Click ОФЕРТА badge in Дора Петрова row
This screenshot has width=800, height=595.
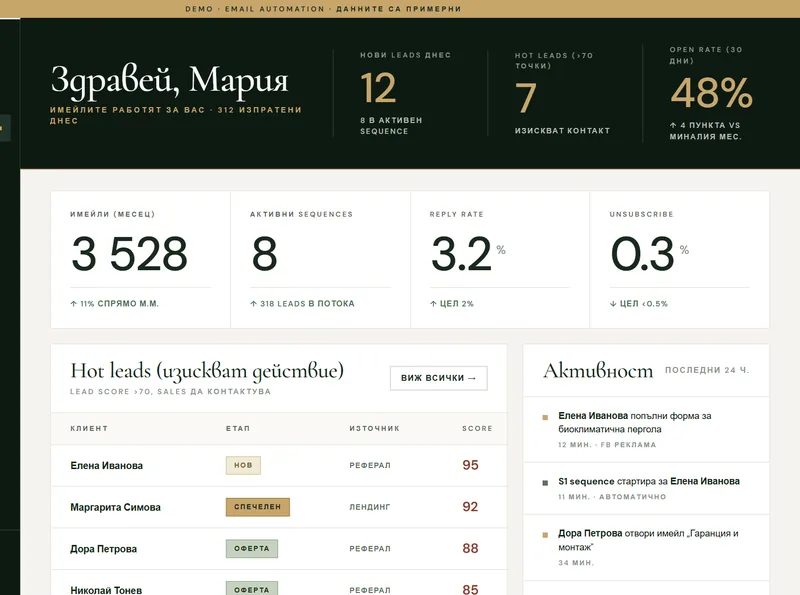pyautogui.click(x=252, y=549)
